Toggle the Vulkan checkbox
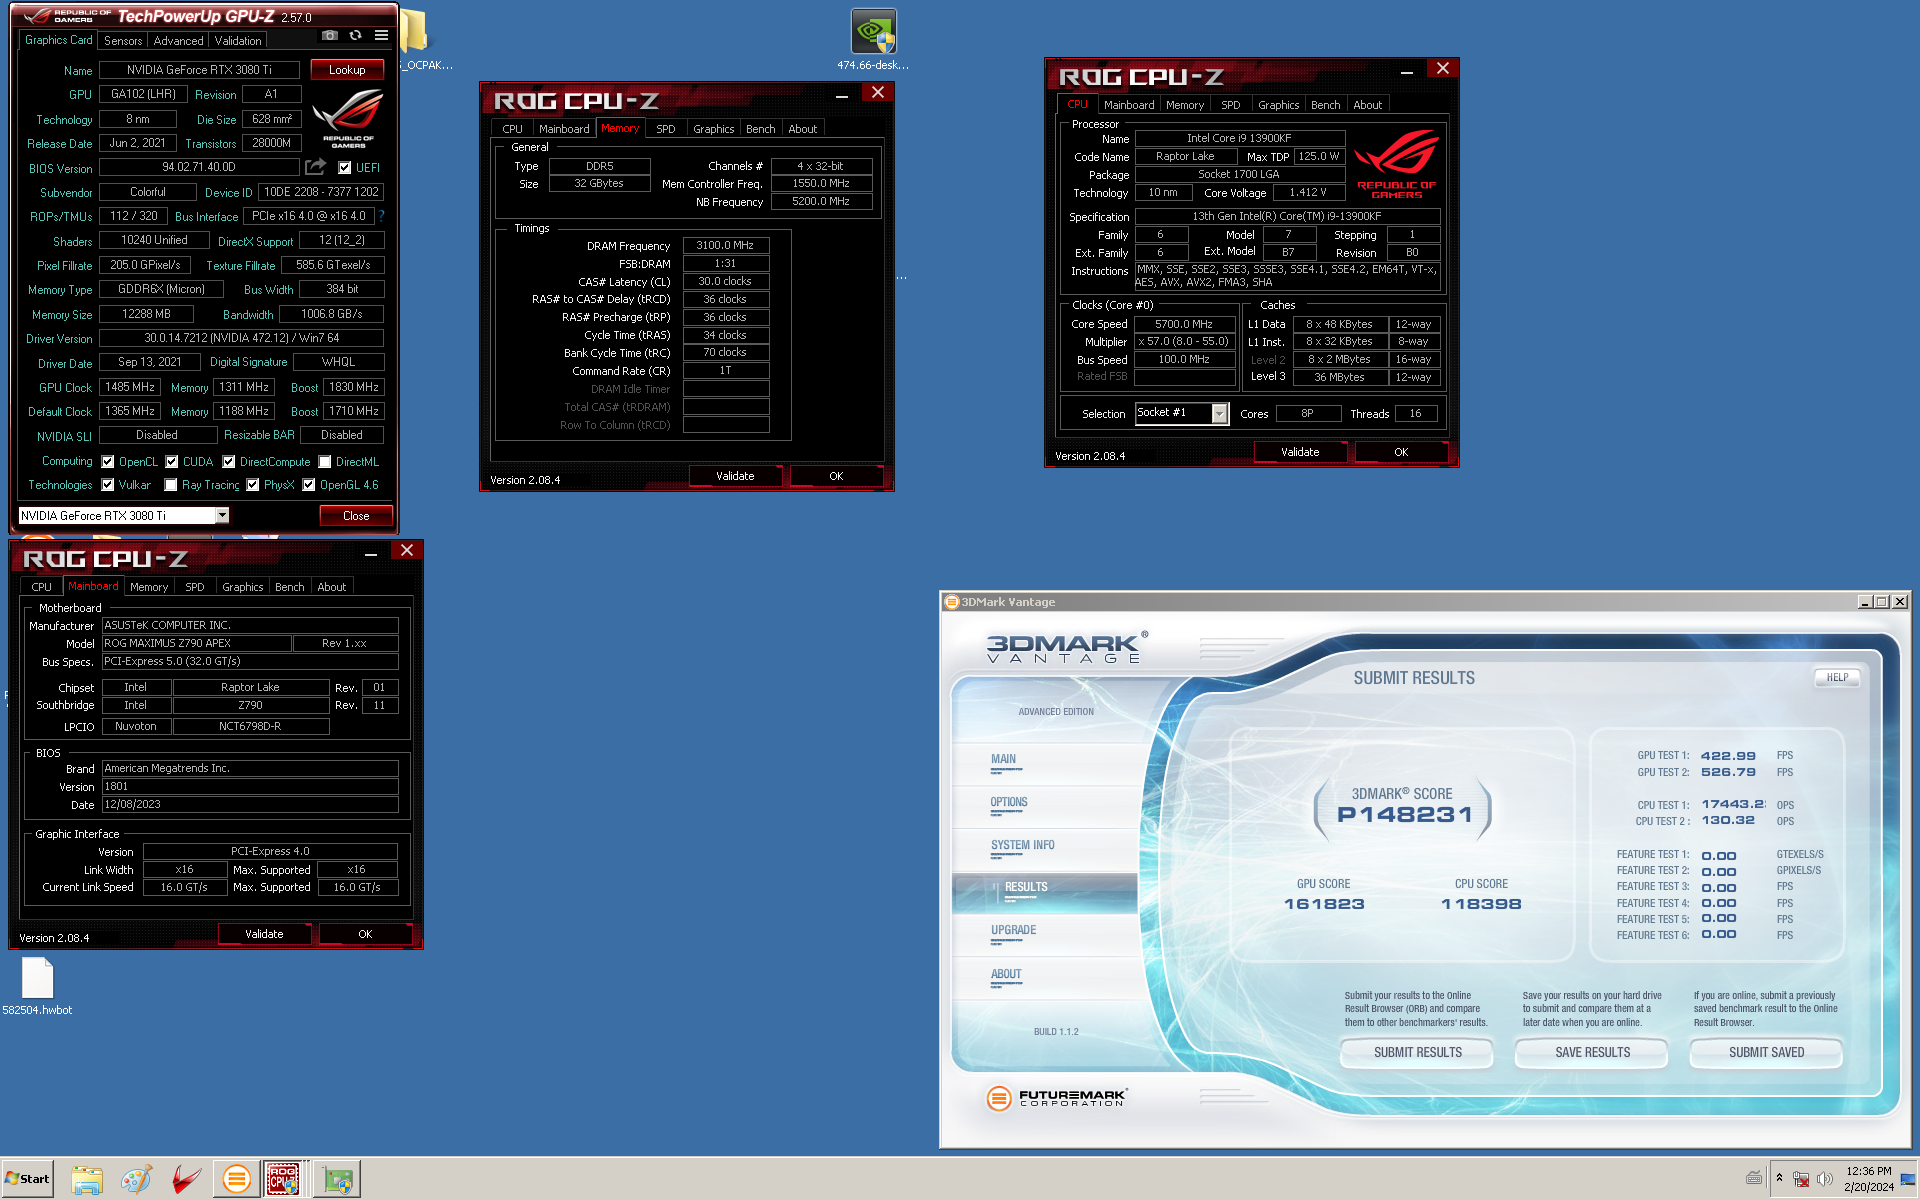Screen dimensions: 1920x1200 click(x=108, y=485)
